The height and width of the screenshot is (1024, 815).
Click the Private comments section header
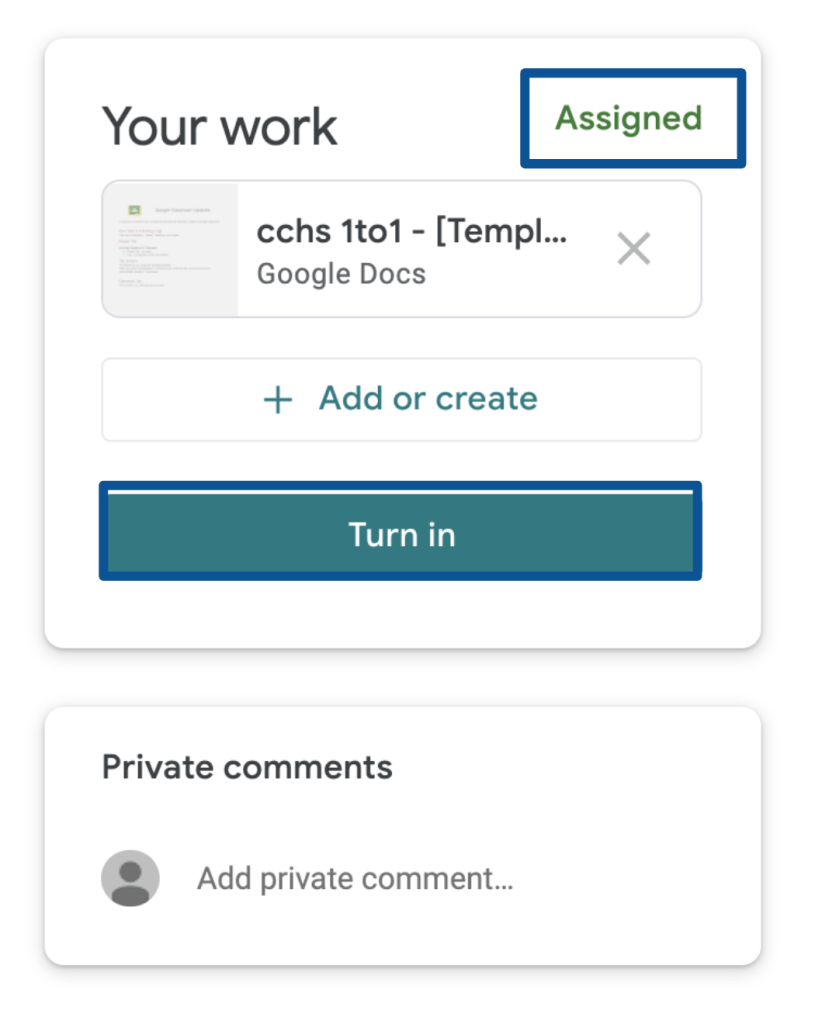(245, 767)
